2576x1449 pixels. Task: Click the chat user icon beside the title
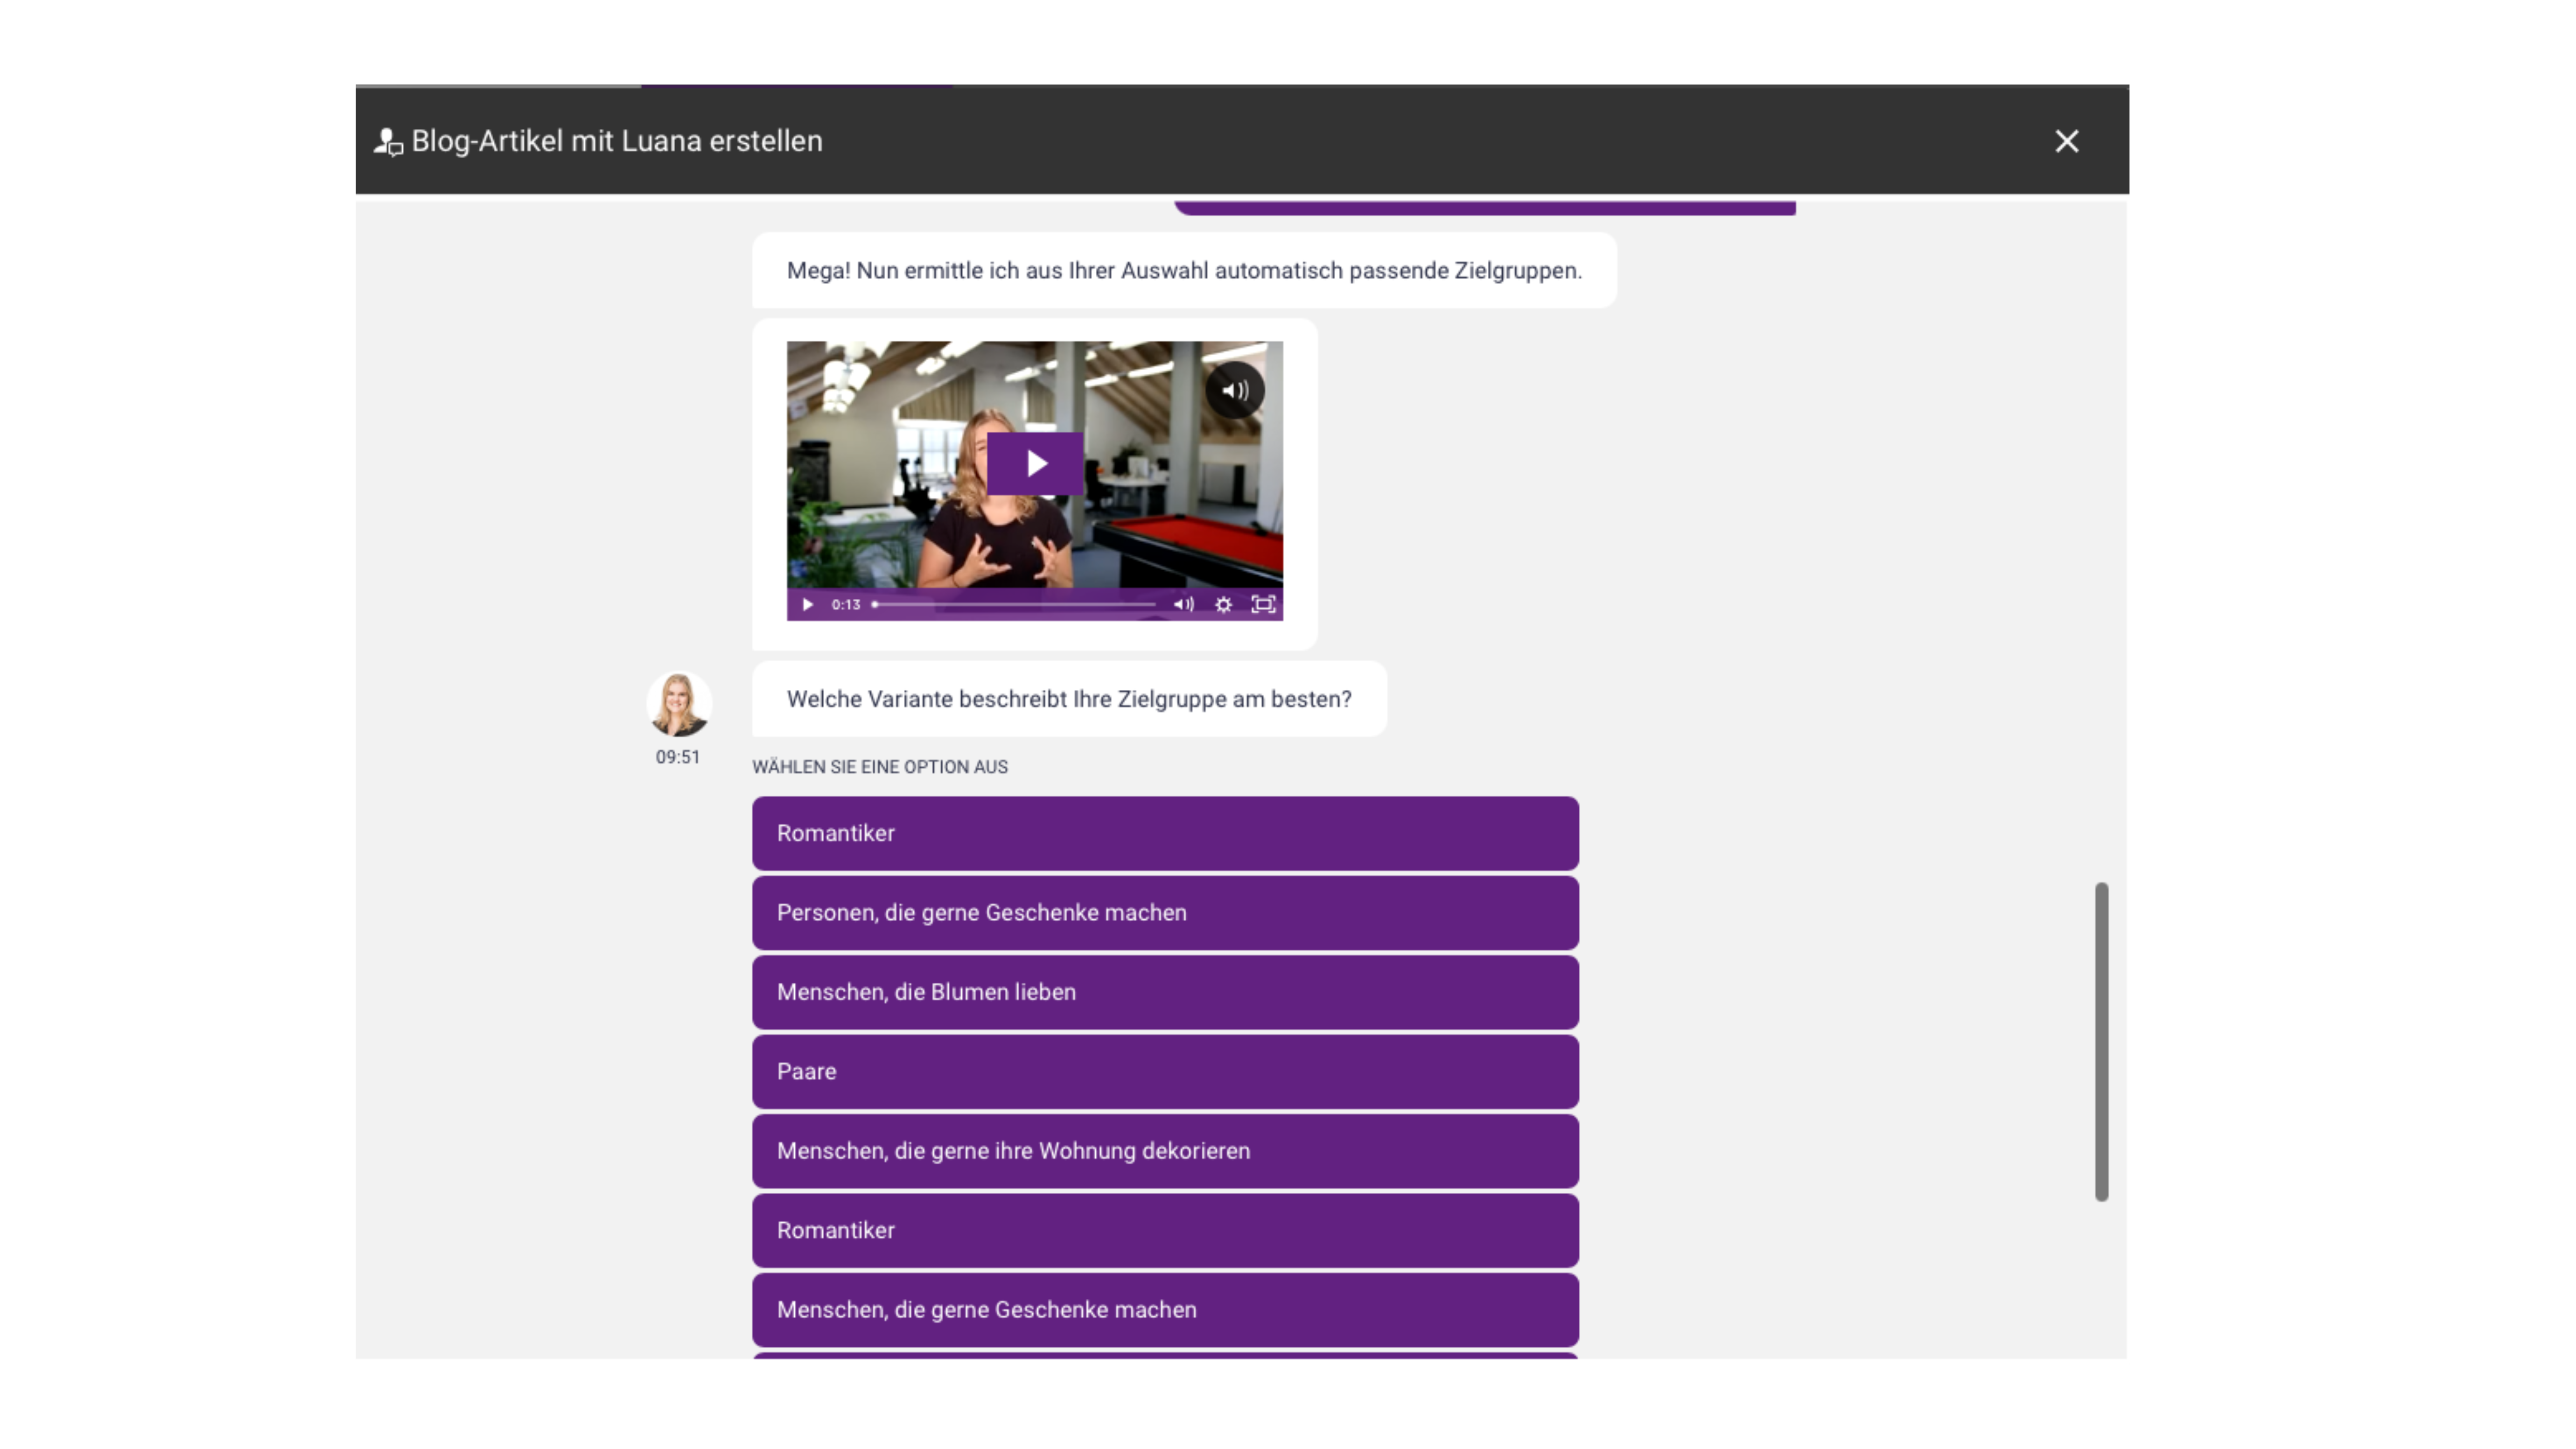pyautogui.click(x=388, y=142)
